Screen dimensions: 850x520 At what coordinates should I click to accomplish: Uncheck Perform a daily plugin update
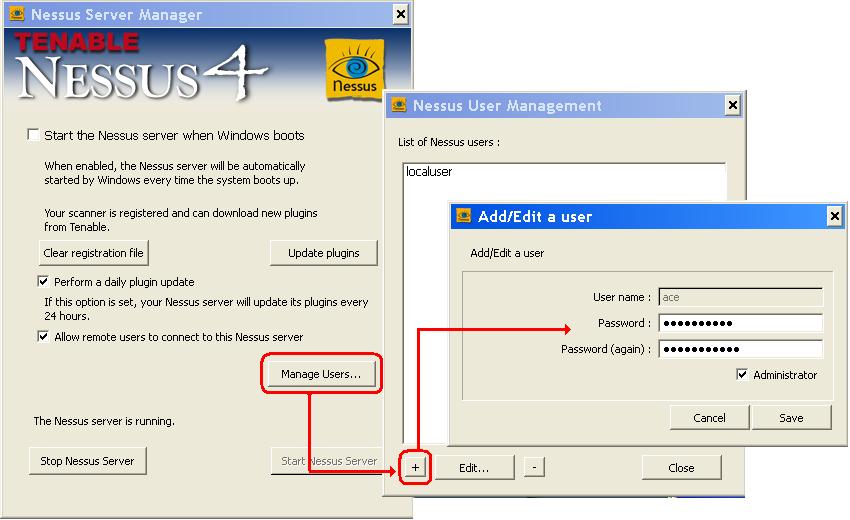(43, 282)
